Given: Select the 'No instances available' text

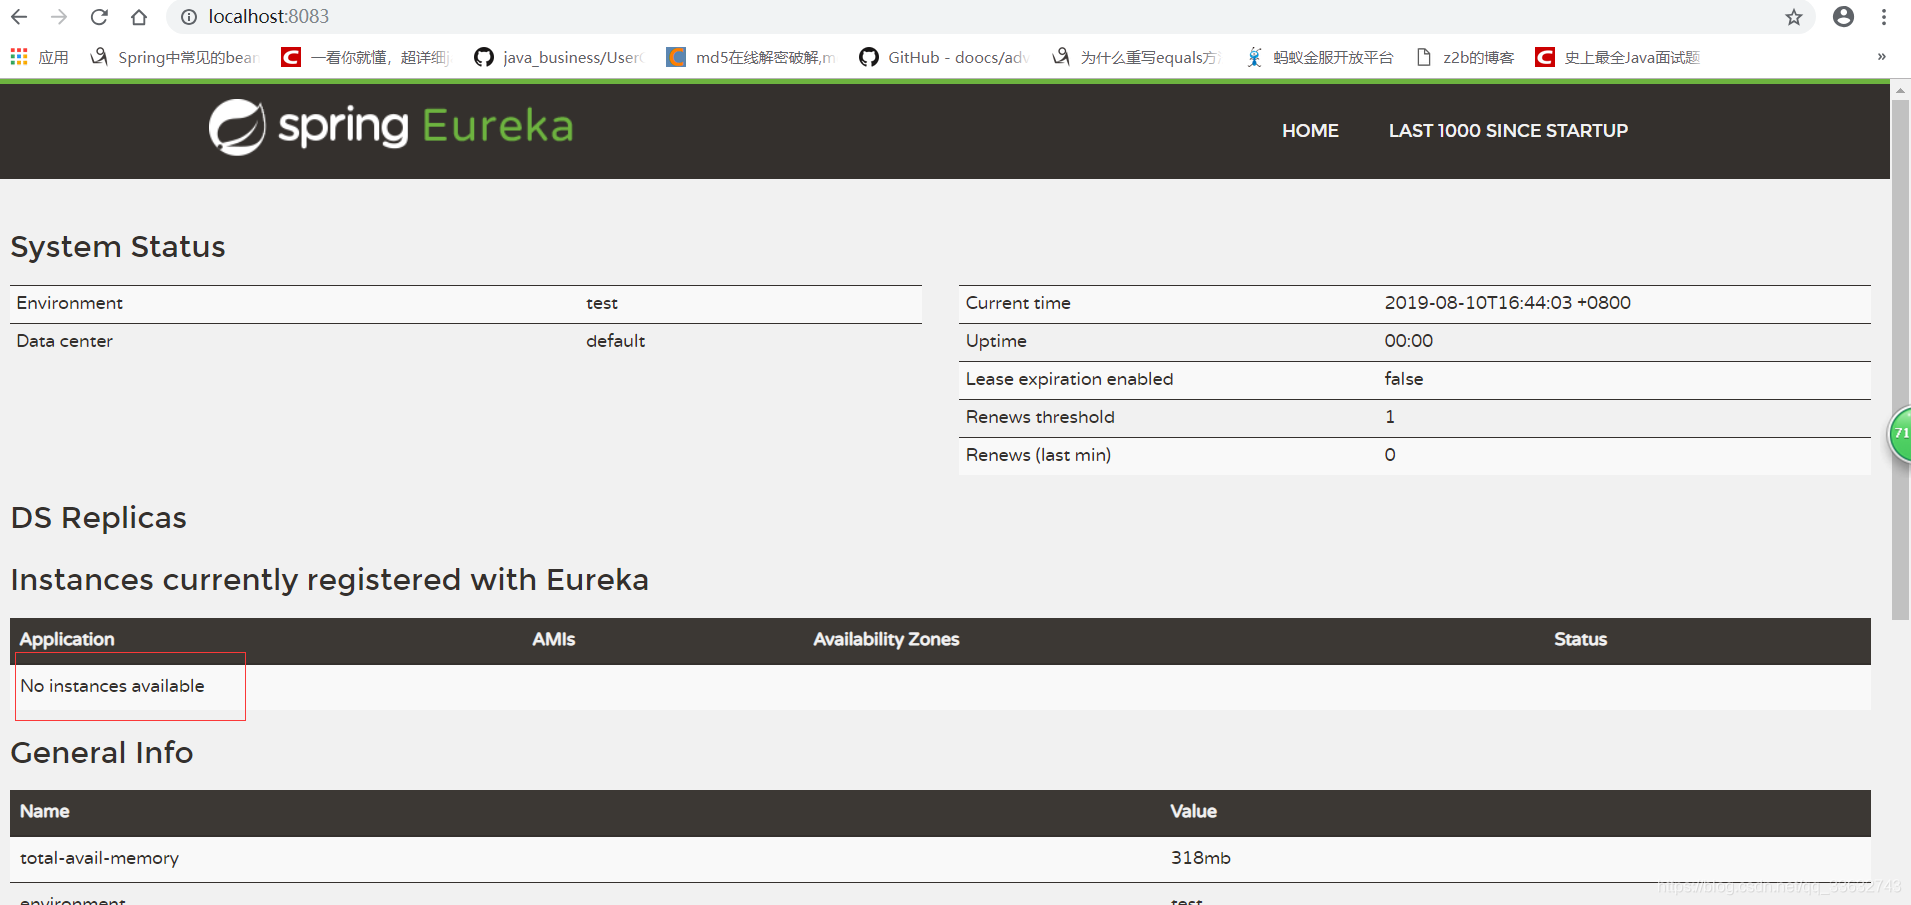Looking at the screenshot, I should (x=112, y=686).
